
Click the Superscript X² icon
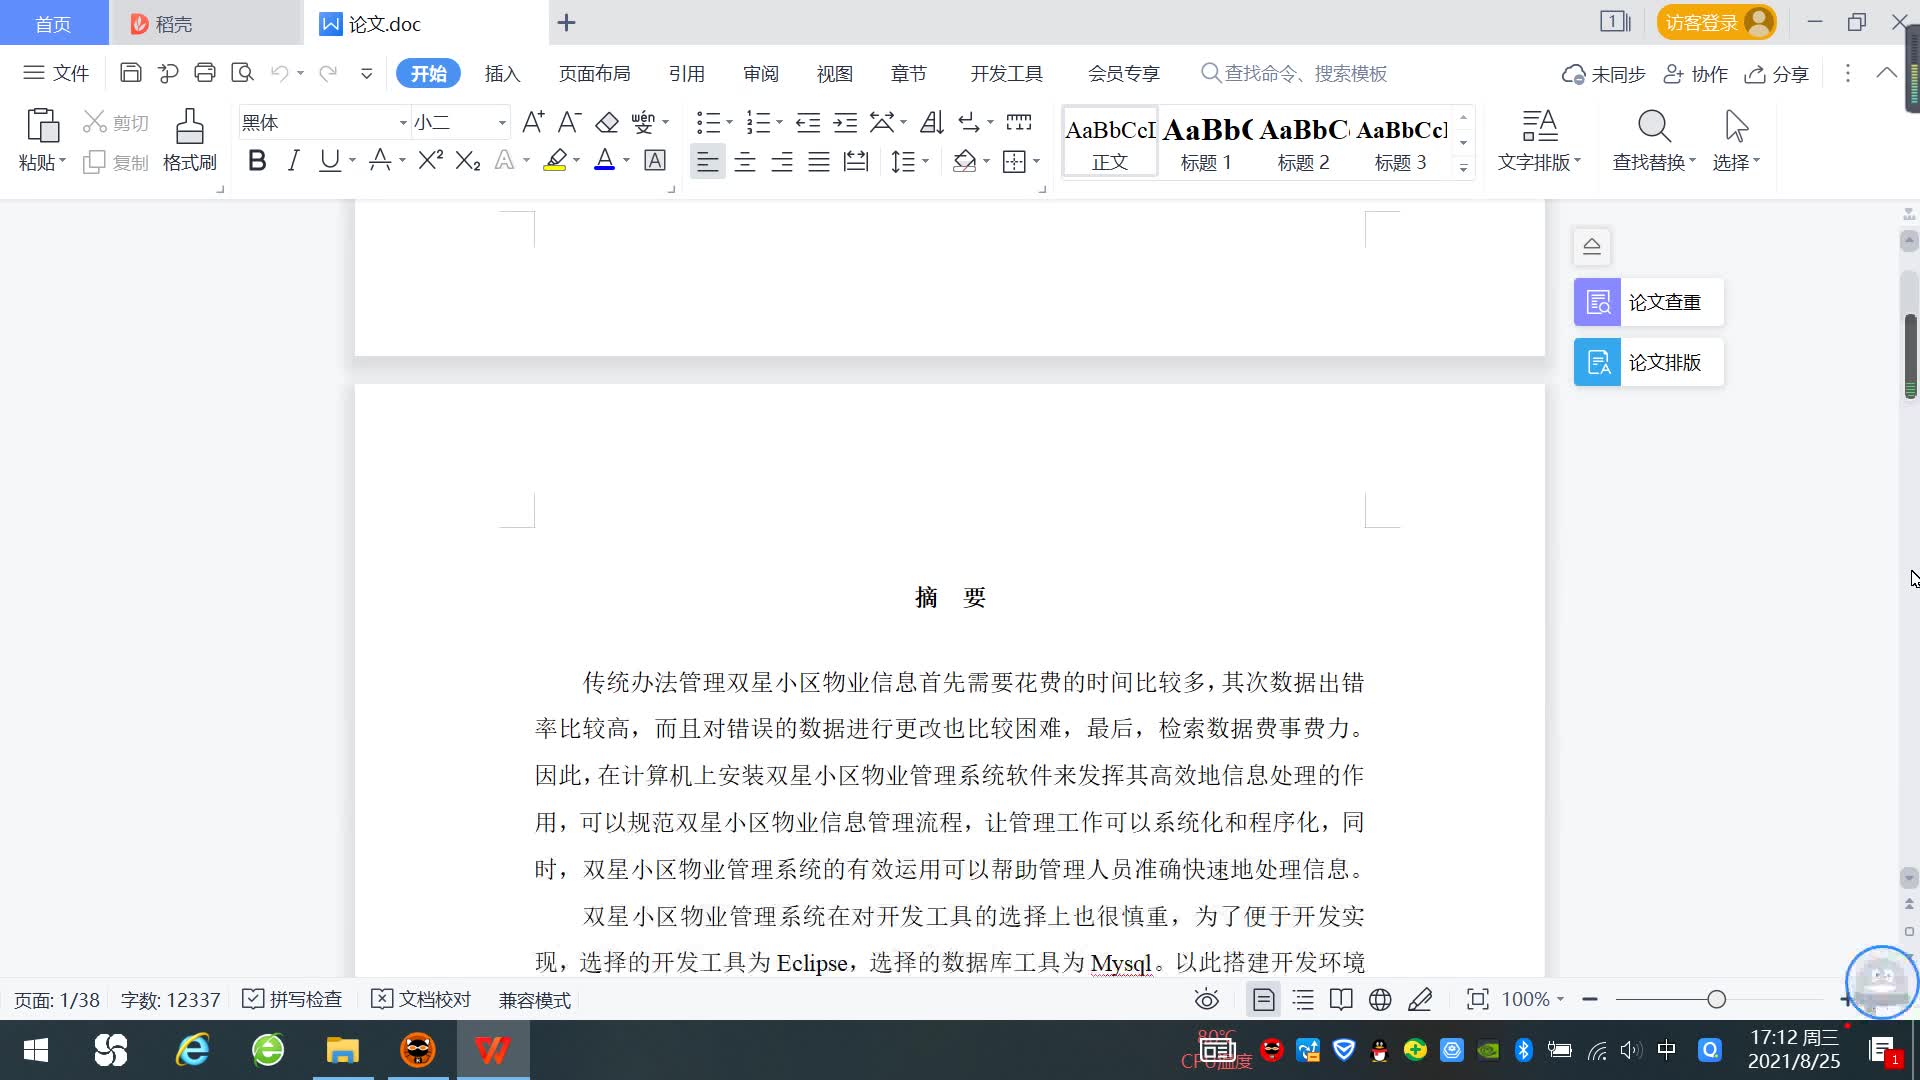coord(430,161)
